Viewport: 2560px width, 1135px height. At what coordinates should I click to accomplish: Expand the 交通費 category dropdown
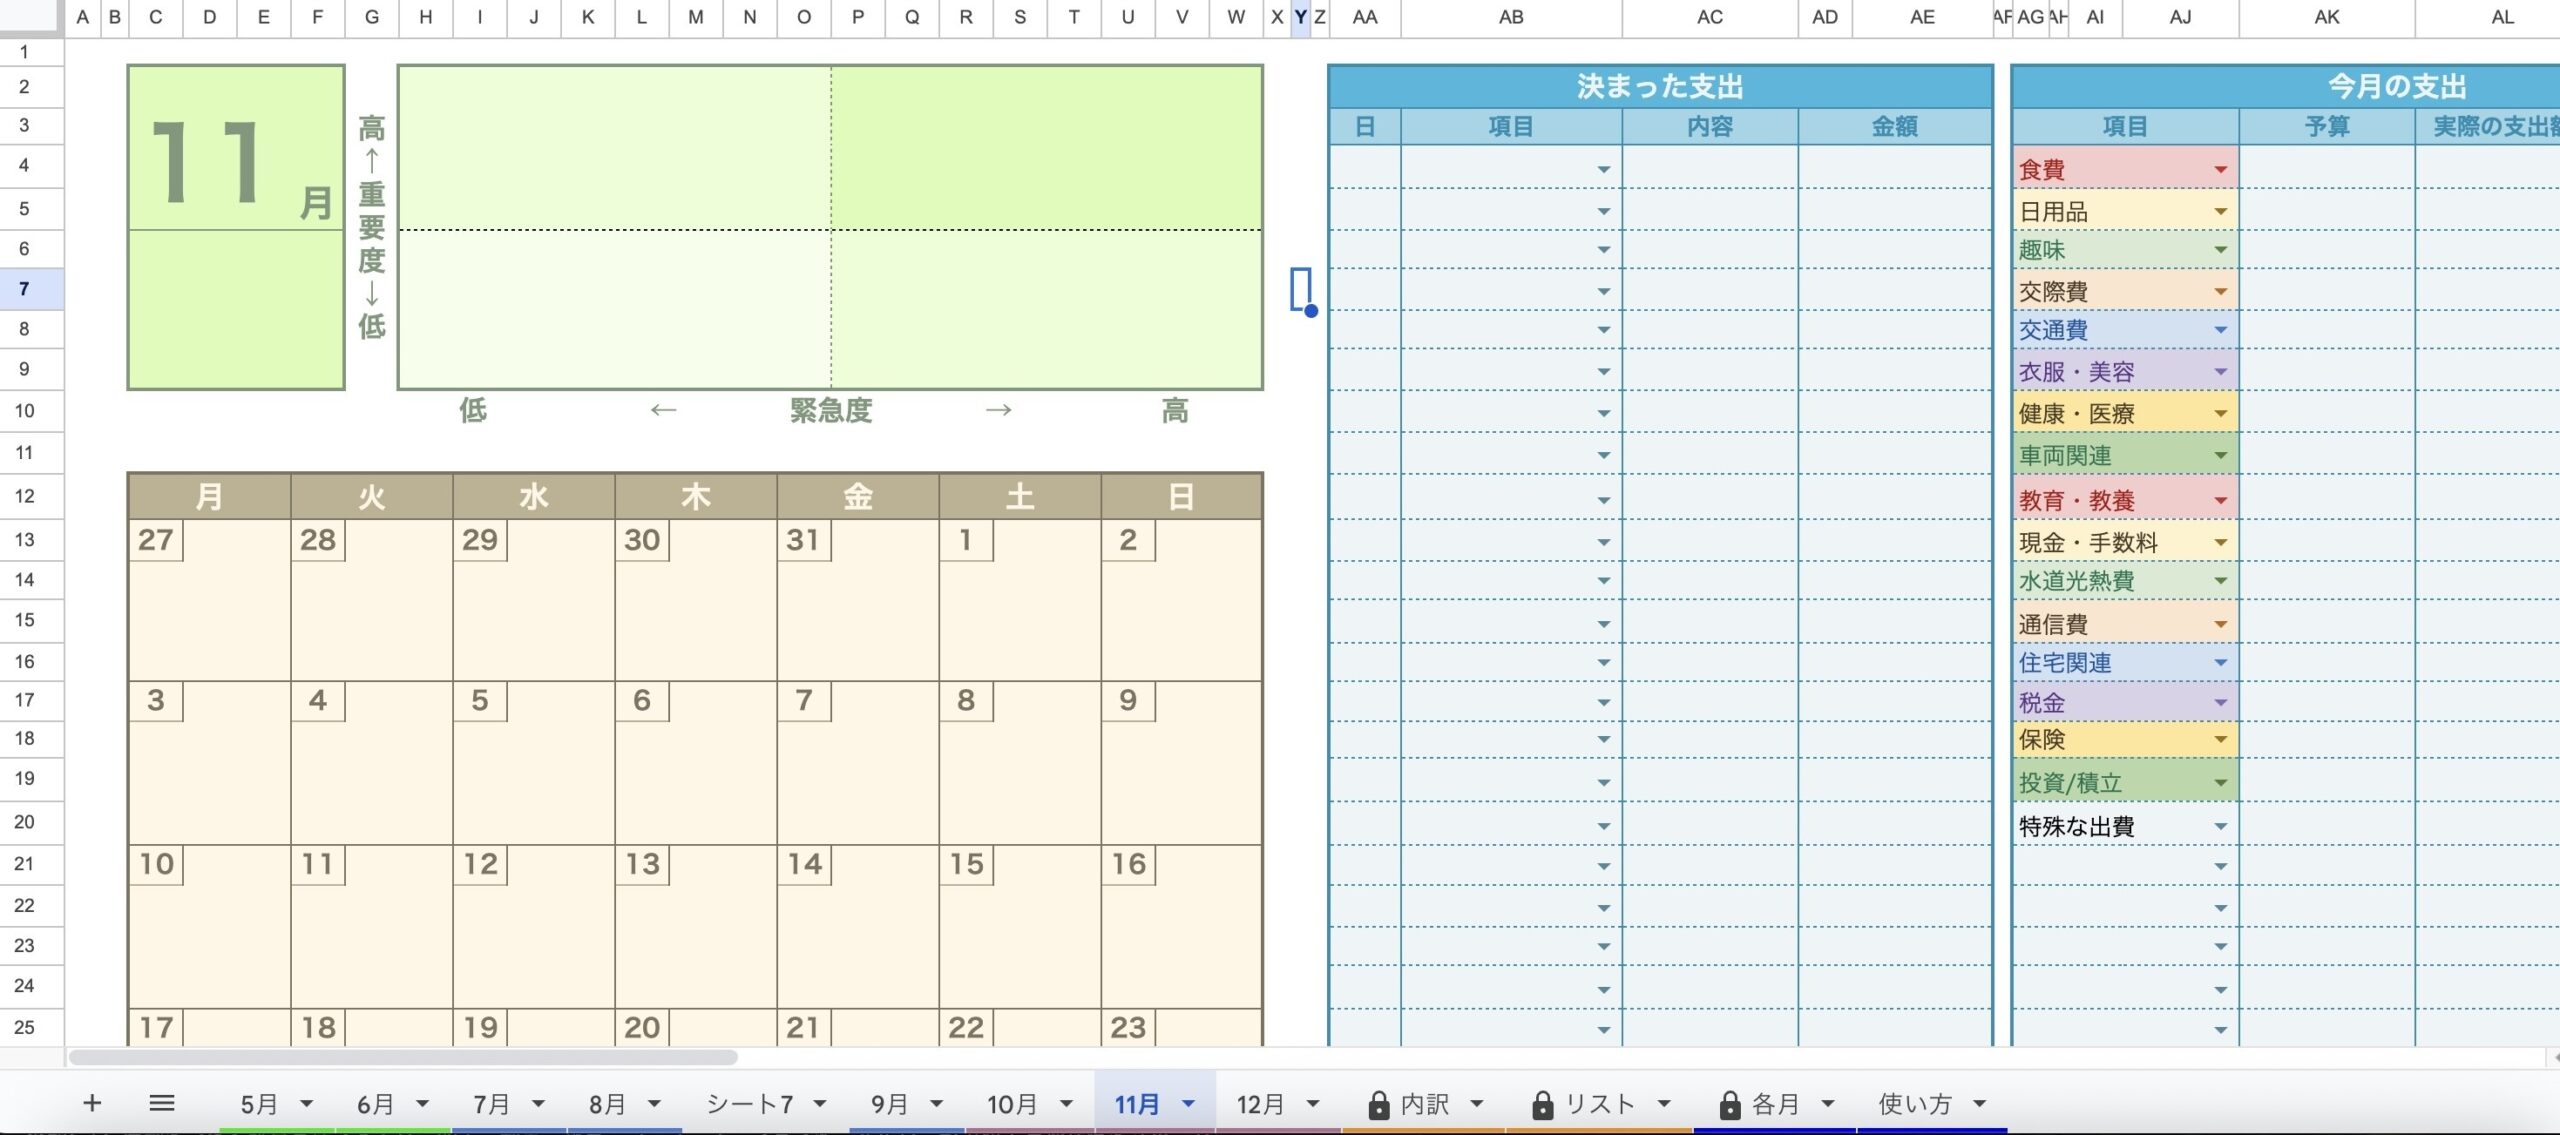coord(2220,330)
